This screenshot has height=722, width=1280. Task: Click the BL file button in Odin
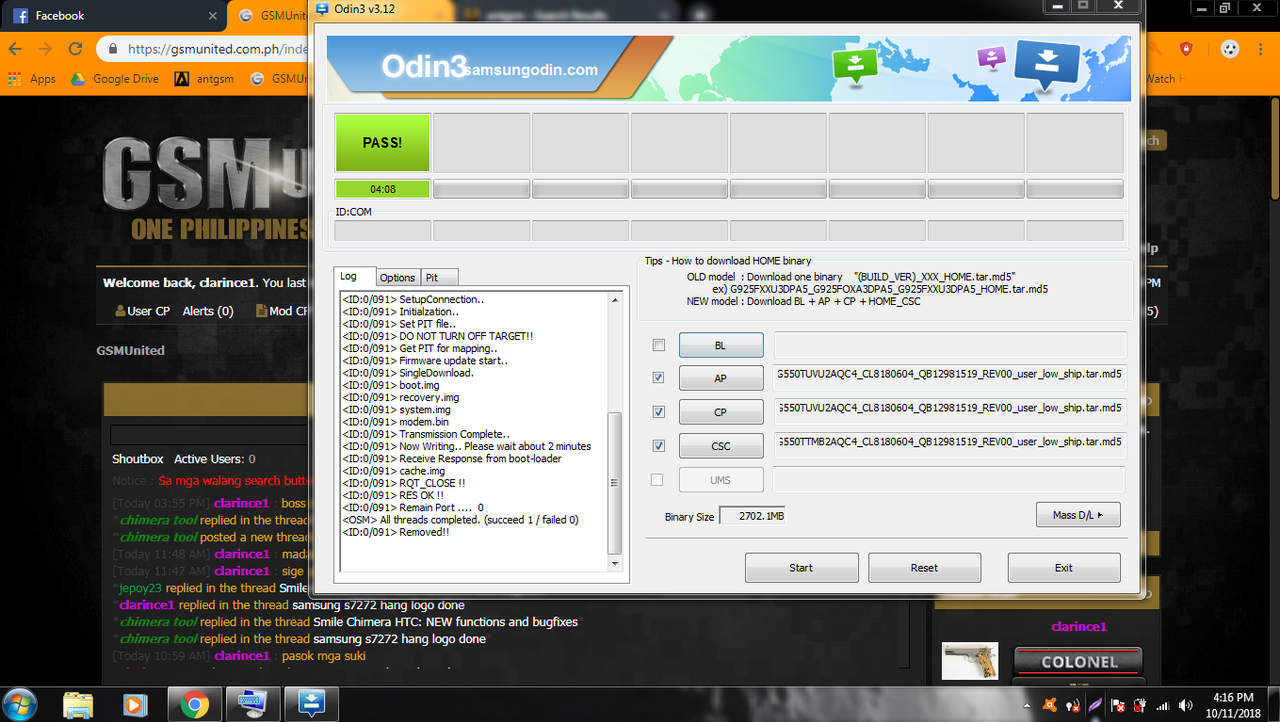pyautogui.click(x=721, y=345)
